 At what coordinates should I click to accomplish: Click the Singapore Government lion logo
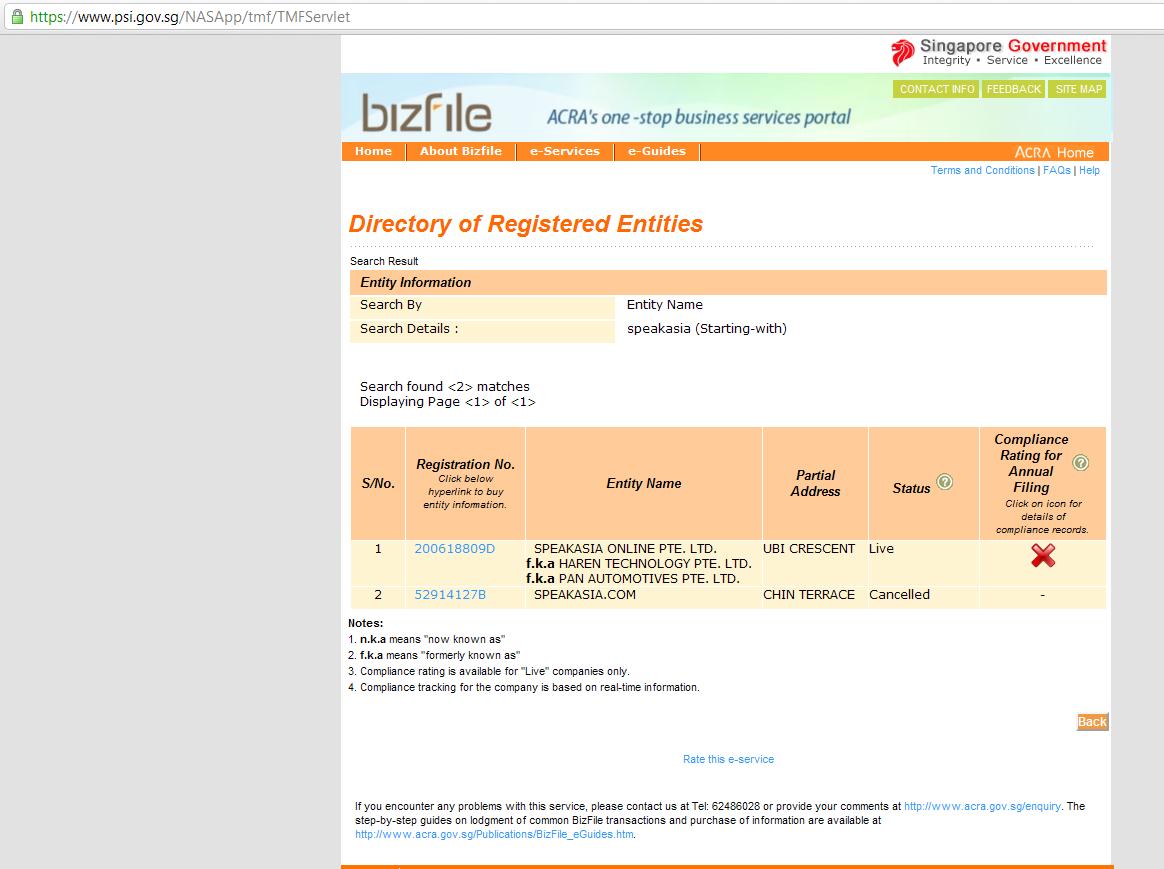(x=902, y=52)
